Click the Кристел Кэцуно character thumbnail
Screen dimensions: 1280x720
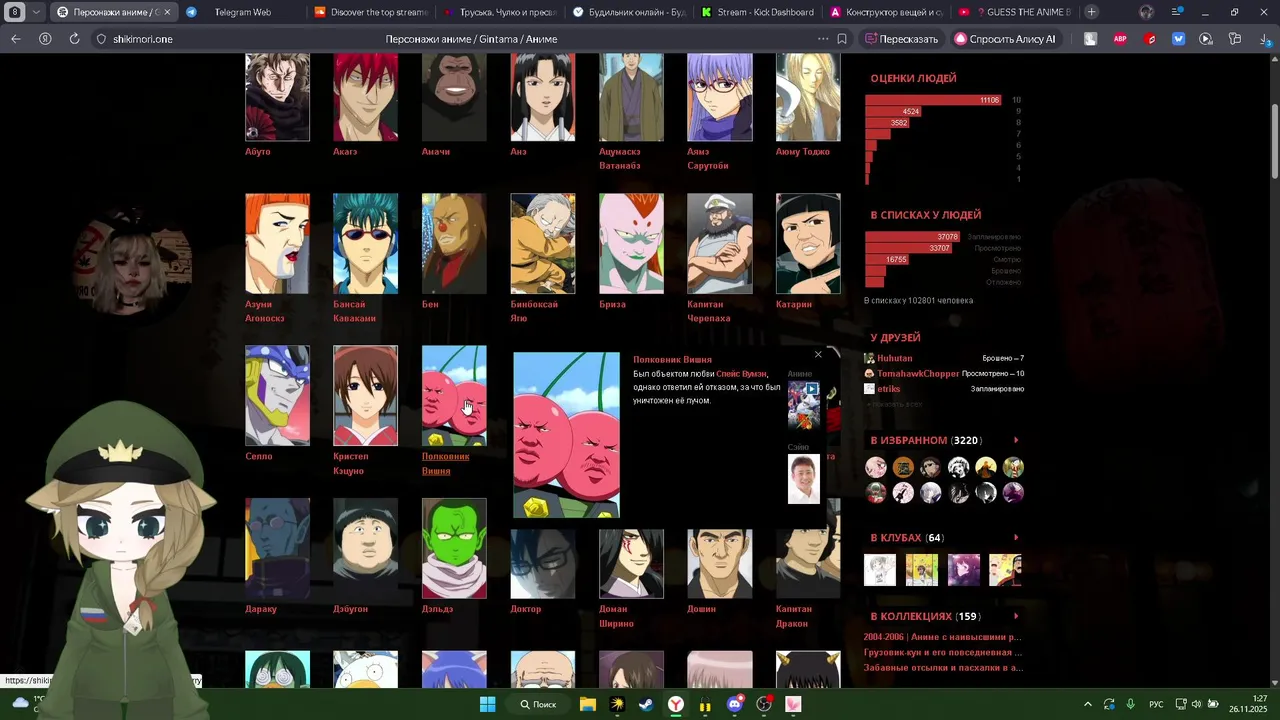[x=365, y=395]
